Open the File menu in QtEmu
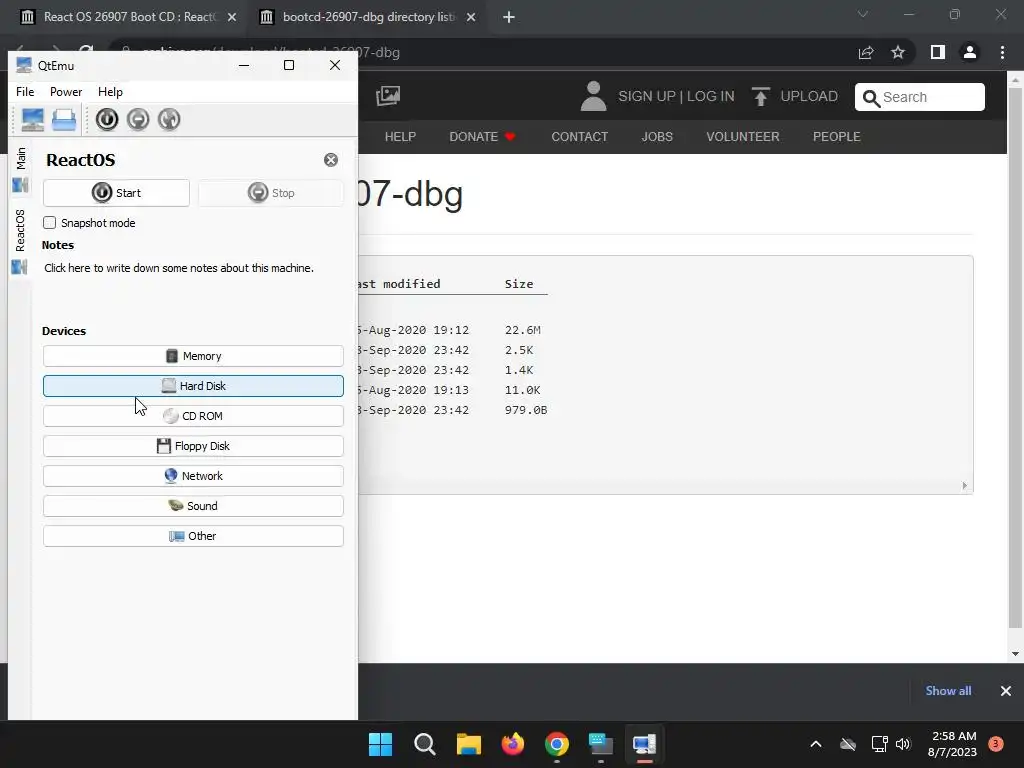The image size is (1024, 768). tap(25, 92)
